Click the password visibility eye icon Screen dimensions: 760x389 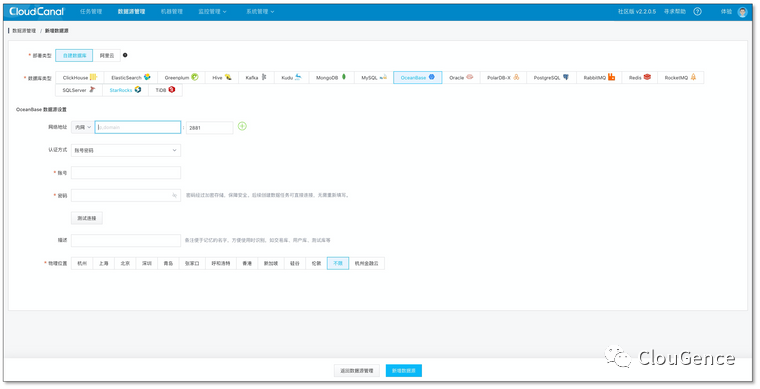pyautogui.click(x=174, y=196)
